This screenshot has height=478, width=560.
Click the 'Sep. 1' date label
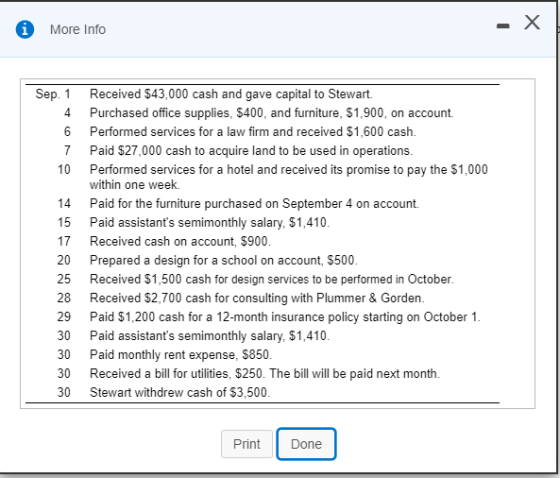53,94
